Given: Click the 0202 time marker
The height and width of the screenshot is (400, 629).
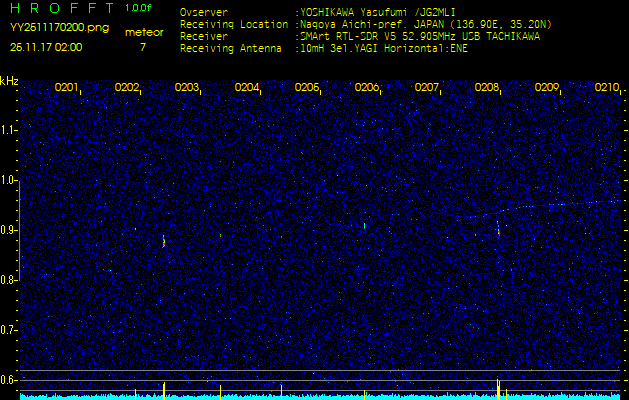Looking at the screenshot, I should click(126, 87).
